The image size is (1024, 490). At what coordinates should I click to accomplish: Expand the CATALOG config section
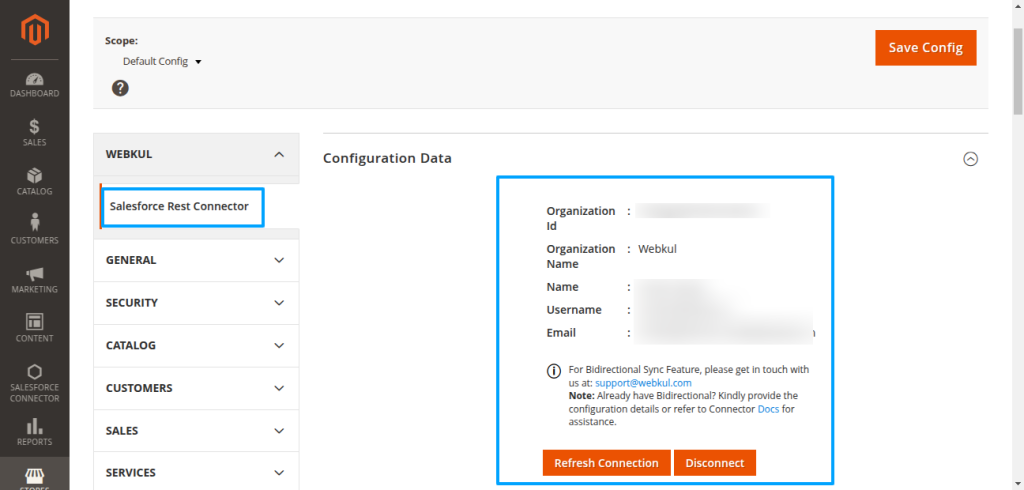(x=197, y=346)
